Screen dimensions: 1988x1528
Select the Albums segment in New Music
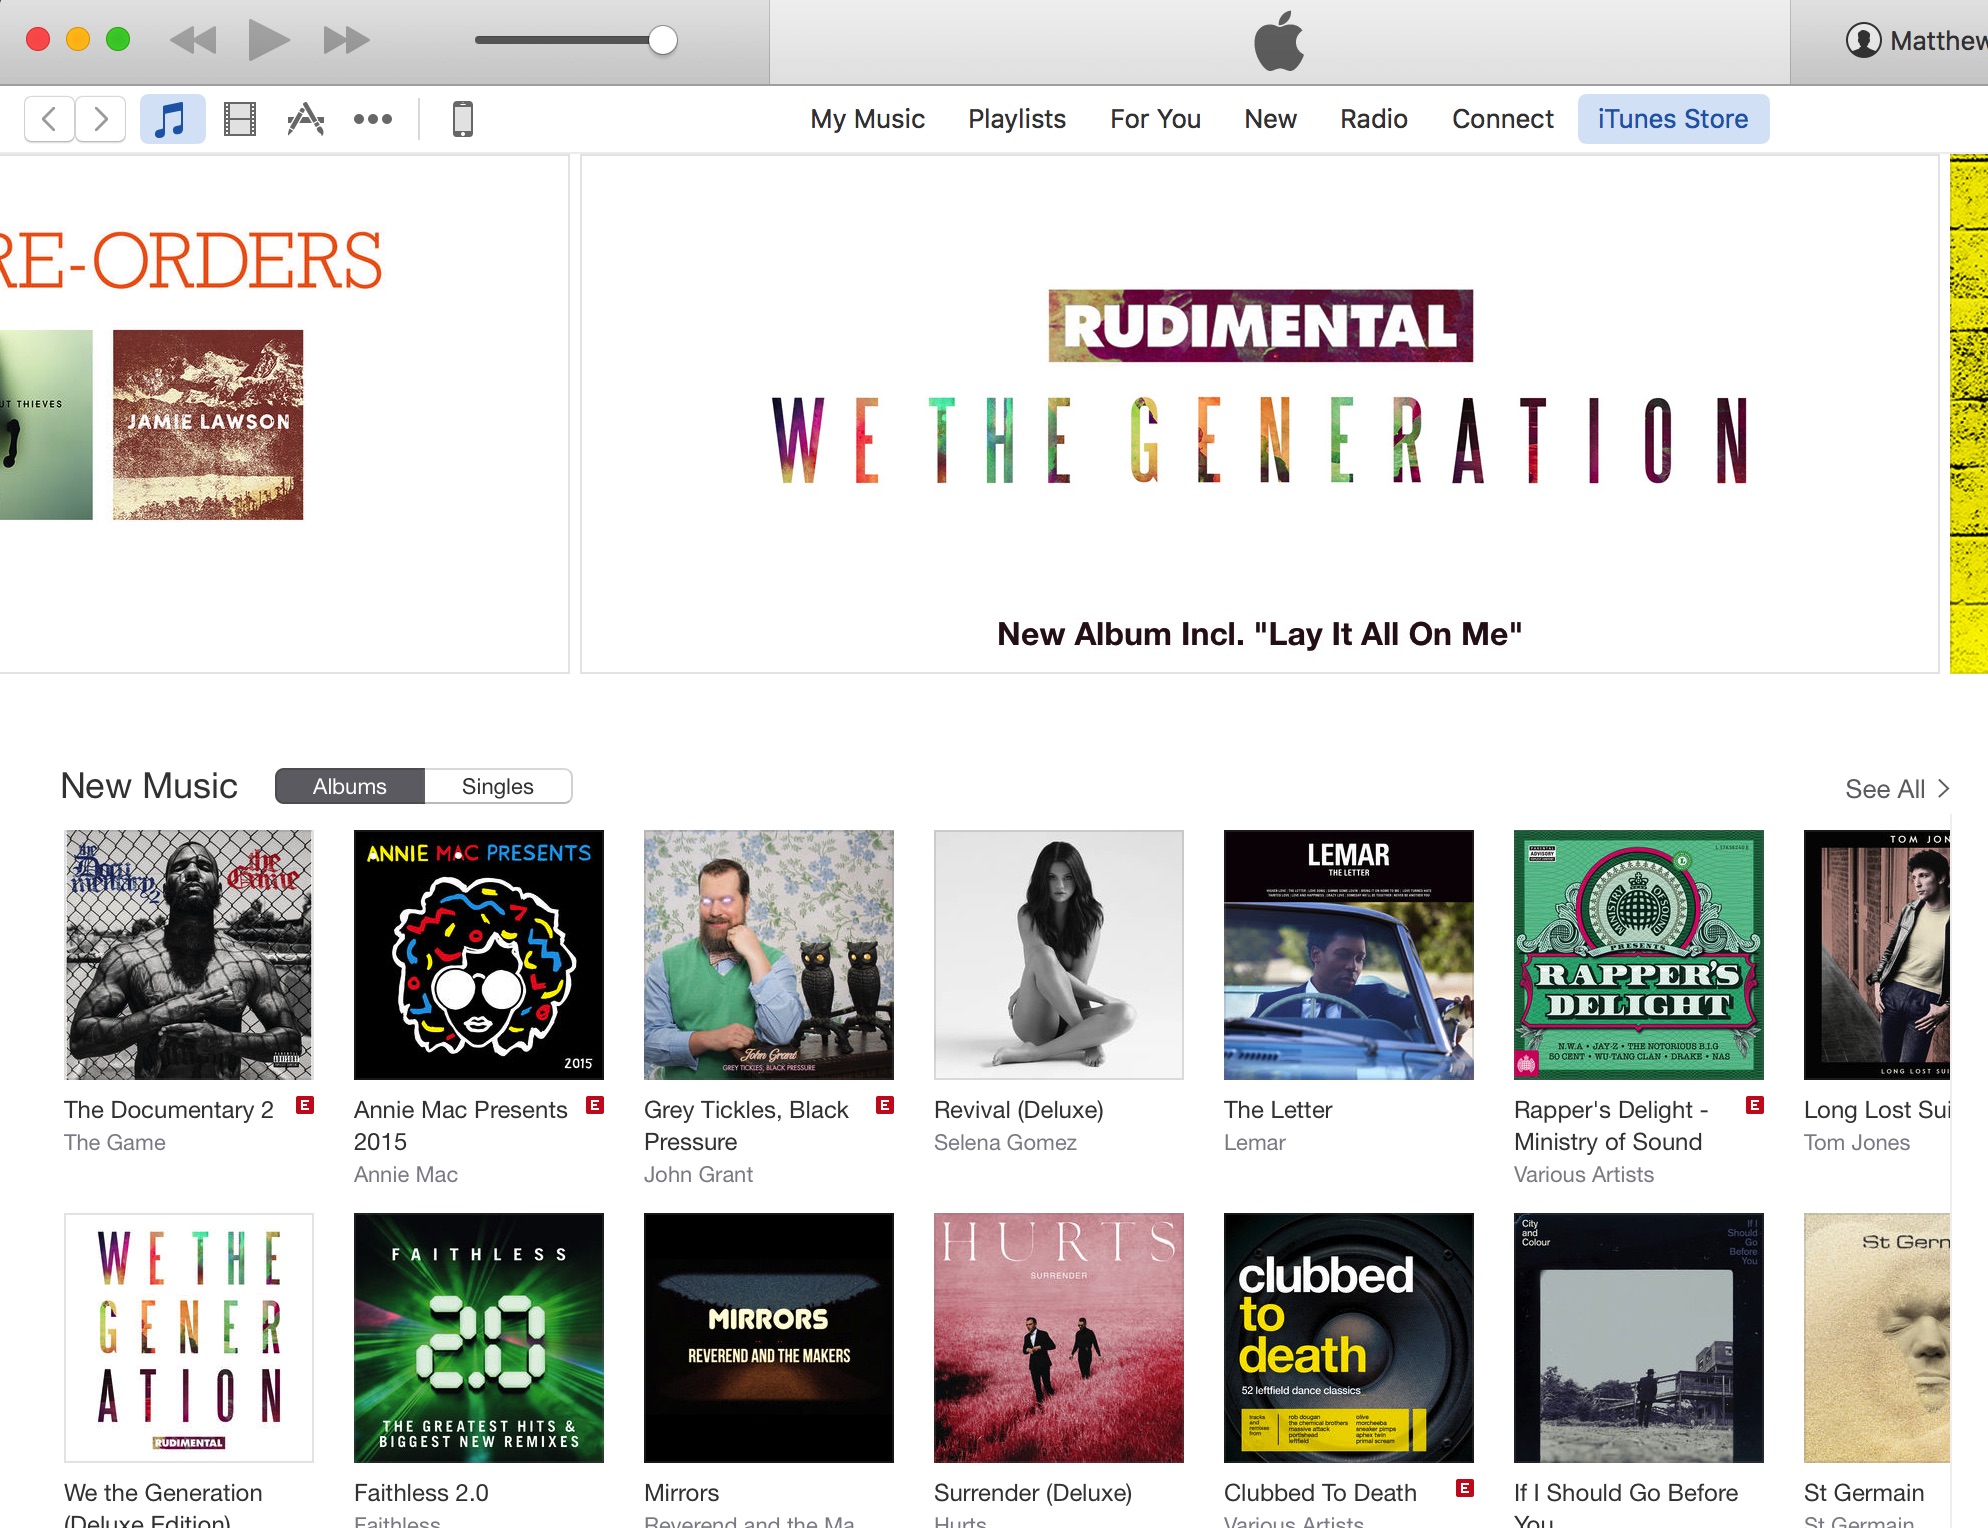pyautogui.click(x=350, y=786)
